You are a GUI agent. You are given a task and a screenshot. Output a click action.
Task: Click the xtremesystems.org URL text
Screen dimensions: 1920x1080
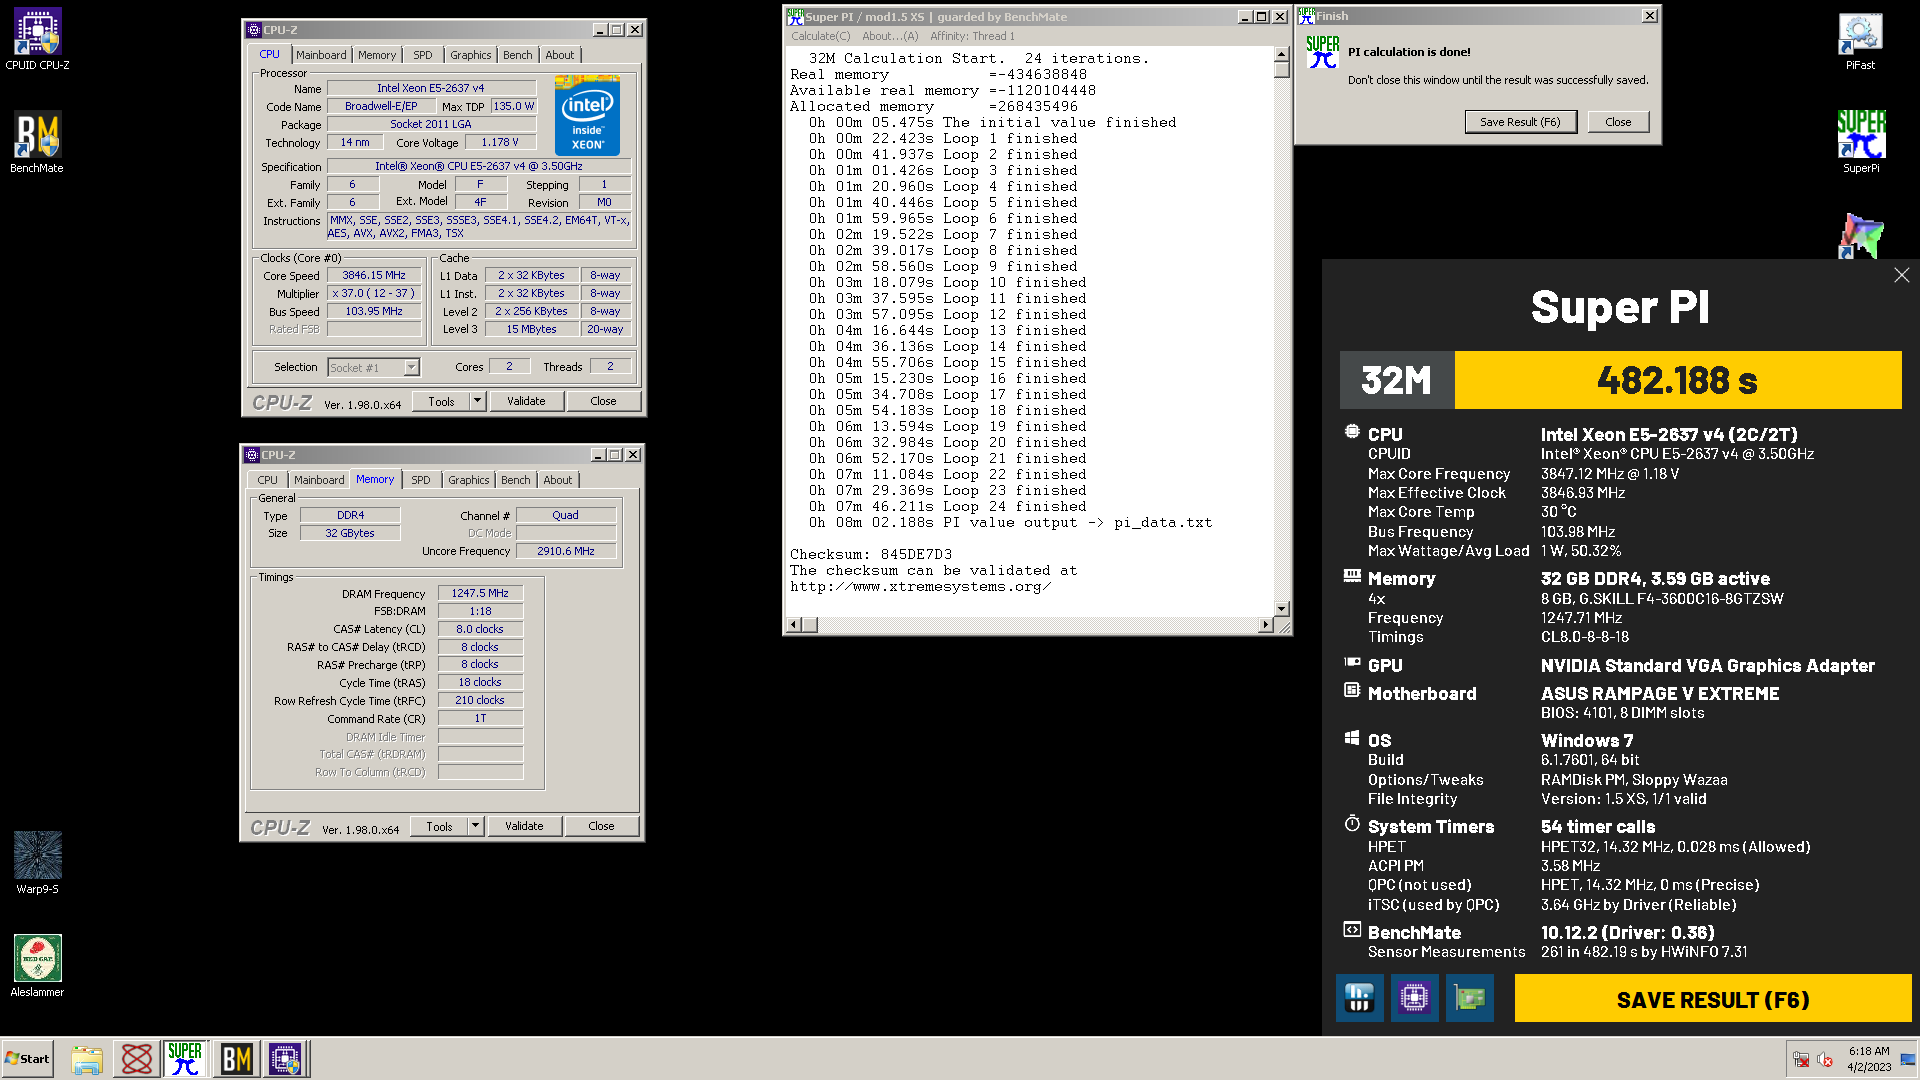tap(920, 587)
